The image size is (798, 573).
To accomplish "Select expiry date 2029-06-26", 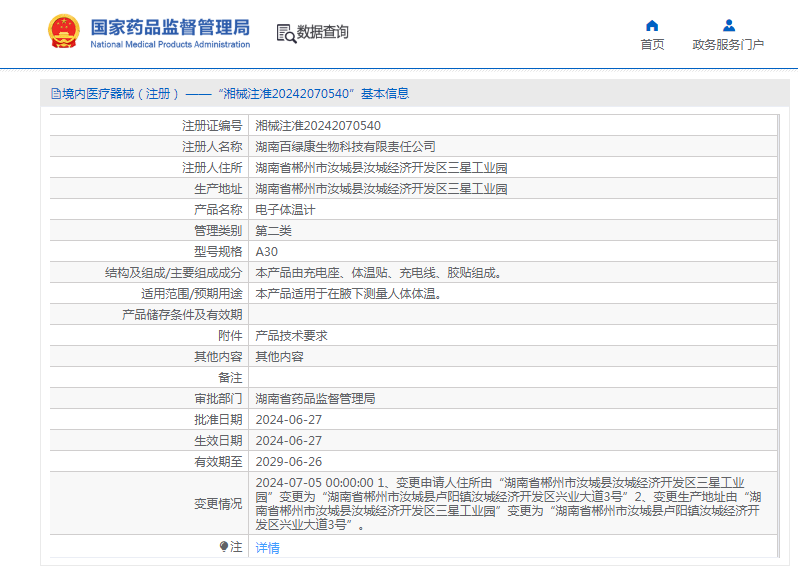I will point(289,462).
